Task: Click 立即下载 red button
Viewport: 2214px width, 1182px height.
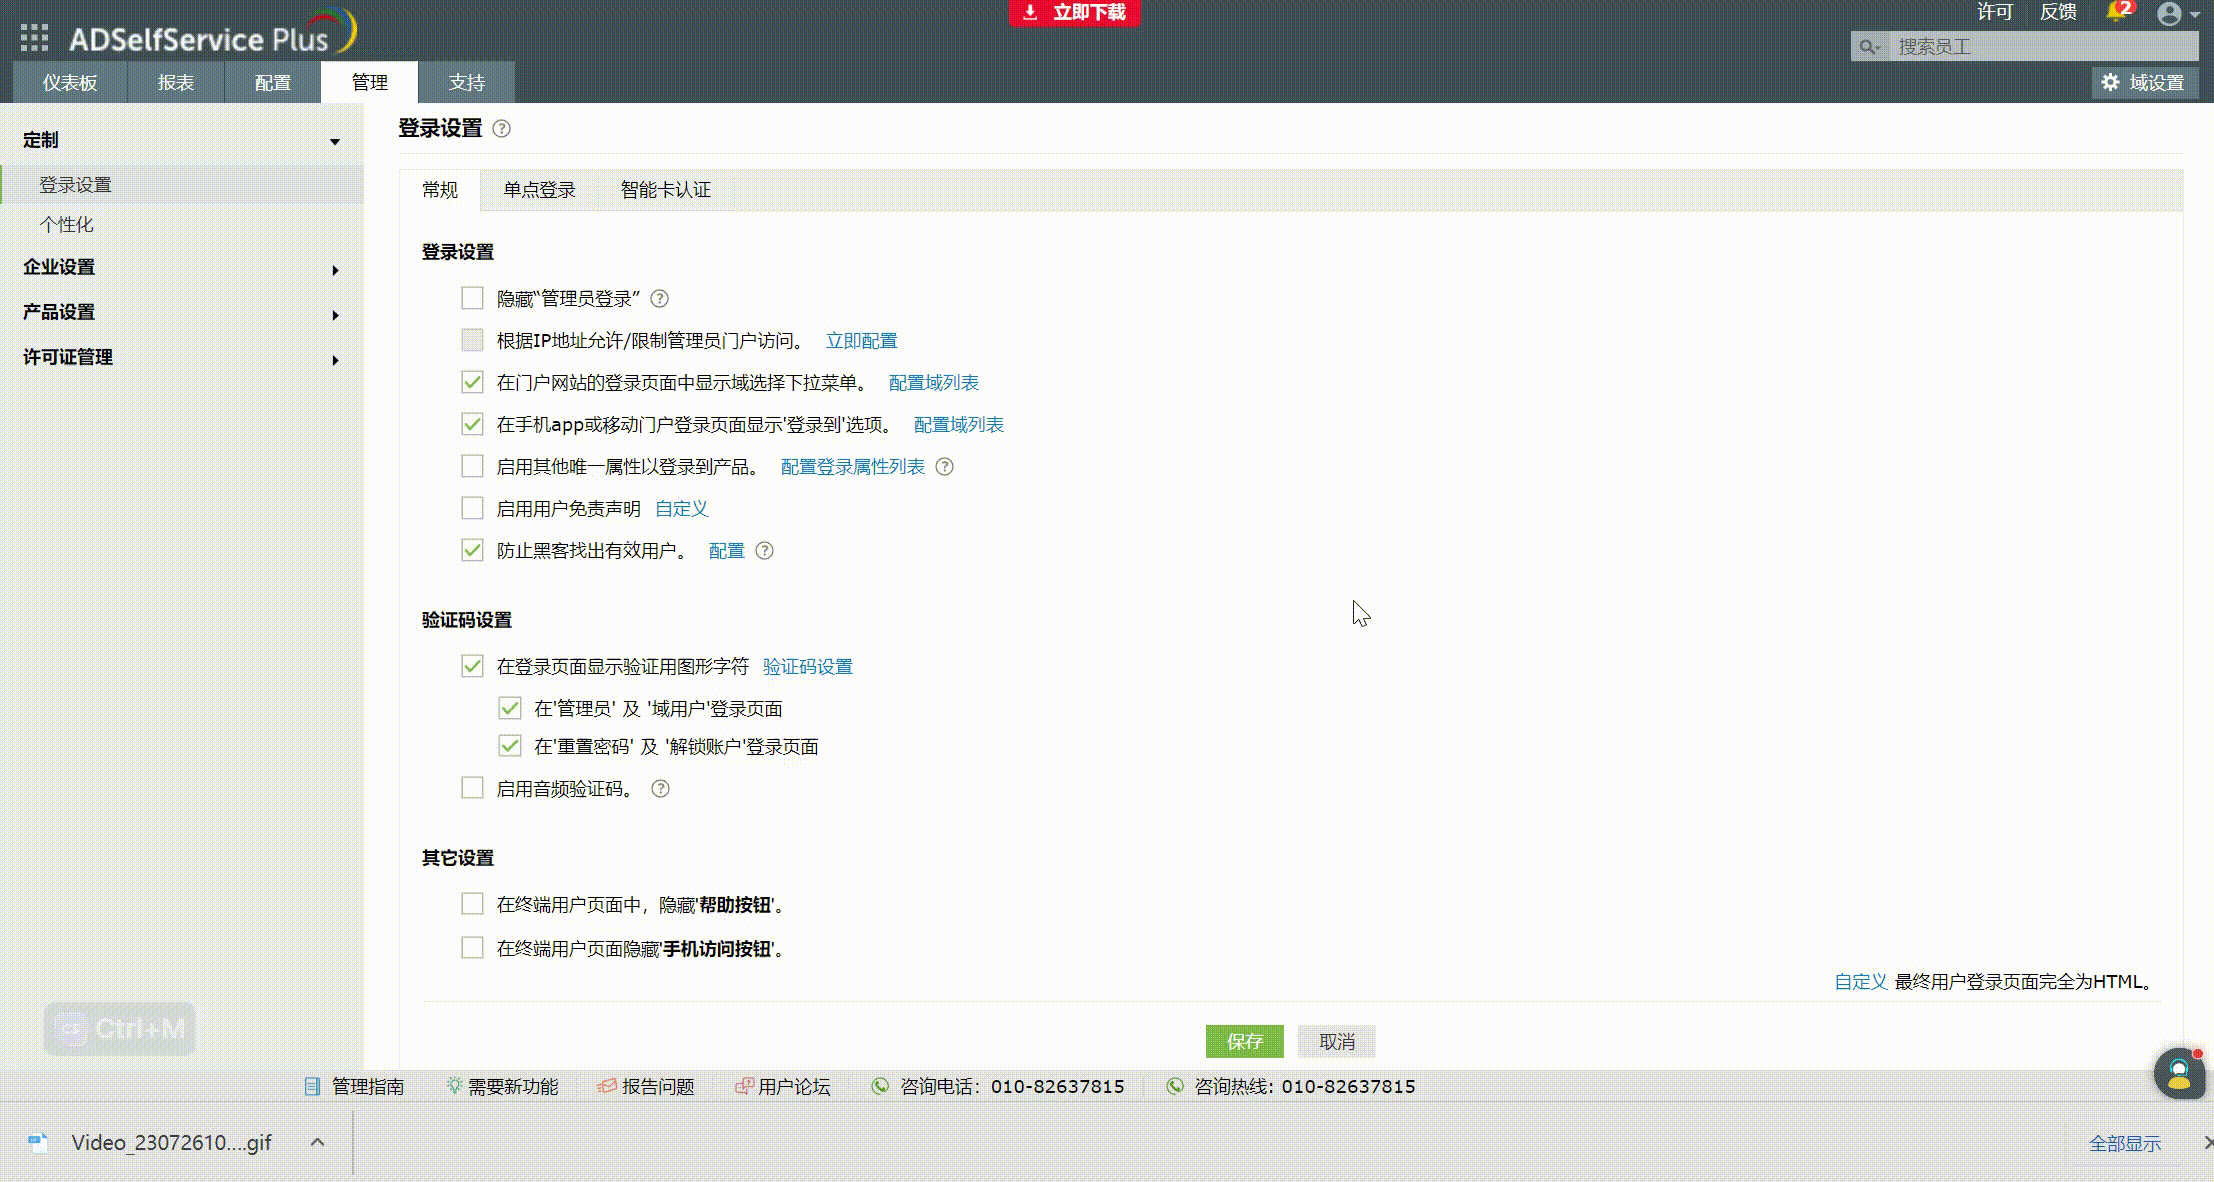Action: [1074, 13]
